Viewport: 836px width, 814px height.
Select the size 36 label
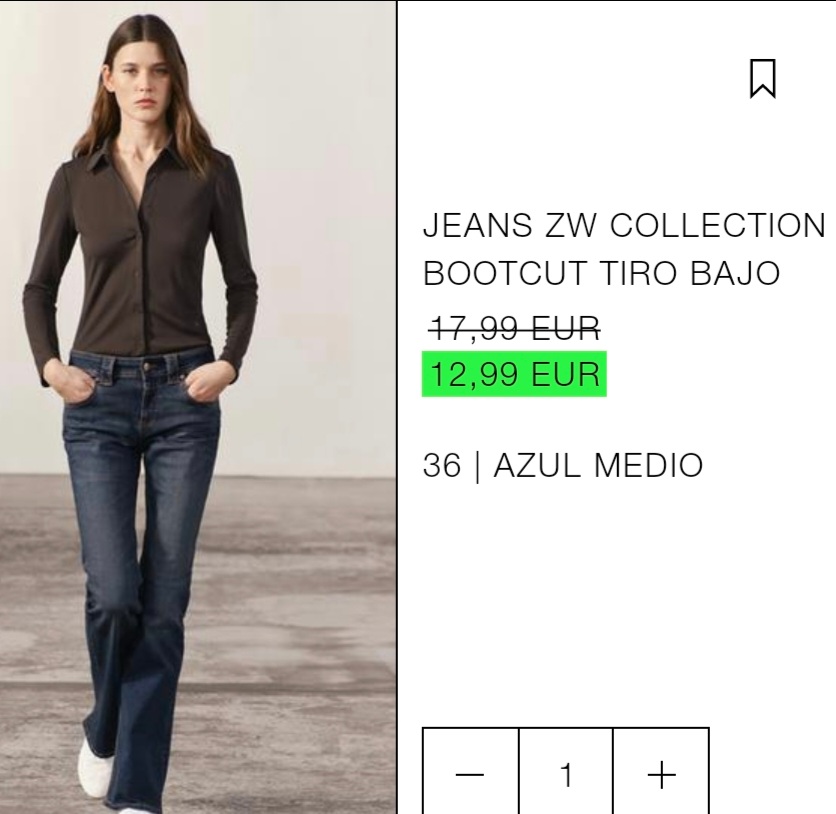point(441,465)
